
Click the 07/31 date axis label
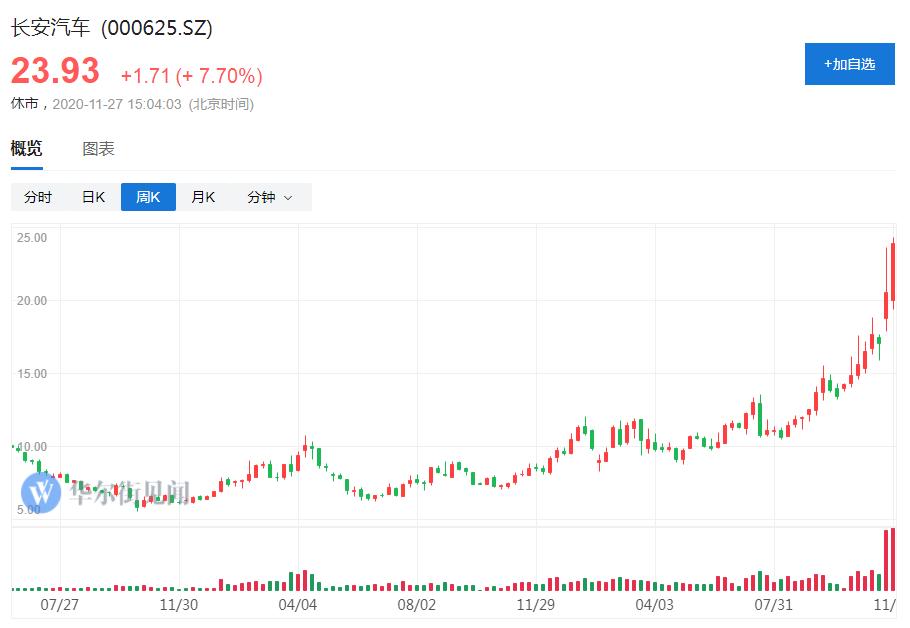773,605
